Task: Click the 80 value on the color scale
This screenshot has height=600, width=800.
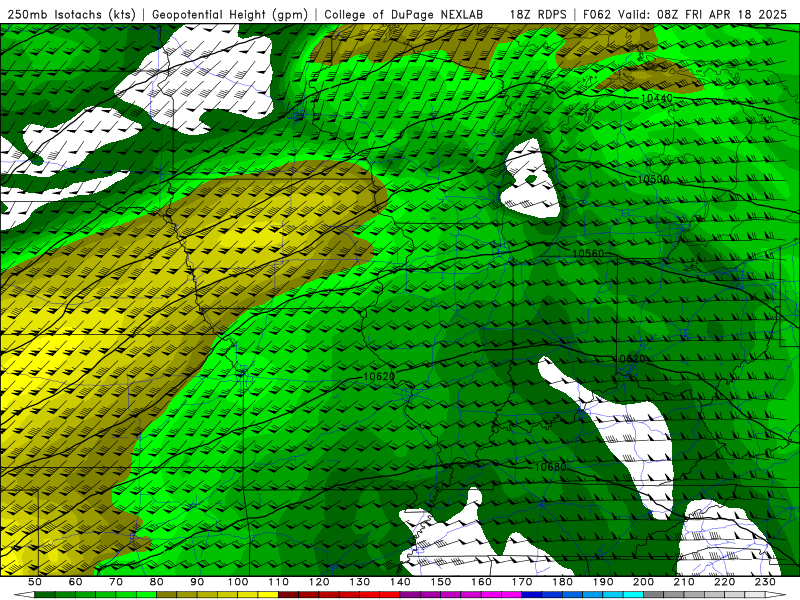Action: pos(157,582)
